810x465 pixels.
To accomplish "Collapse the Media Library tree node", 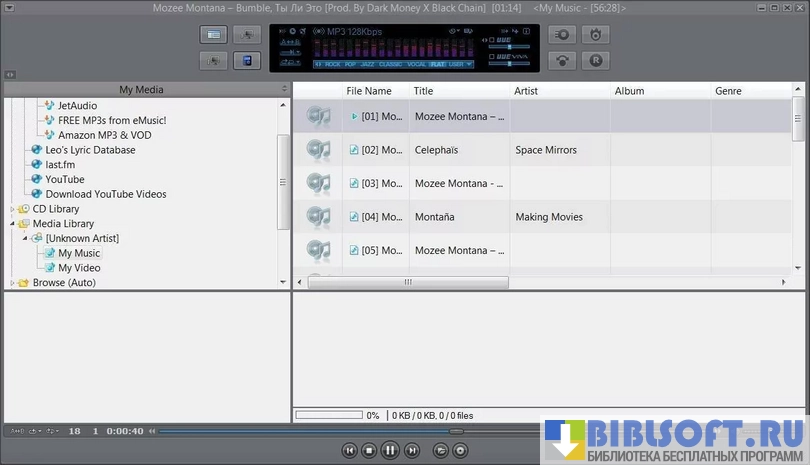I will [x=13, y=224].
